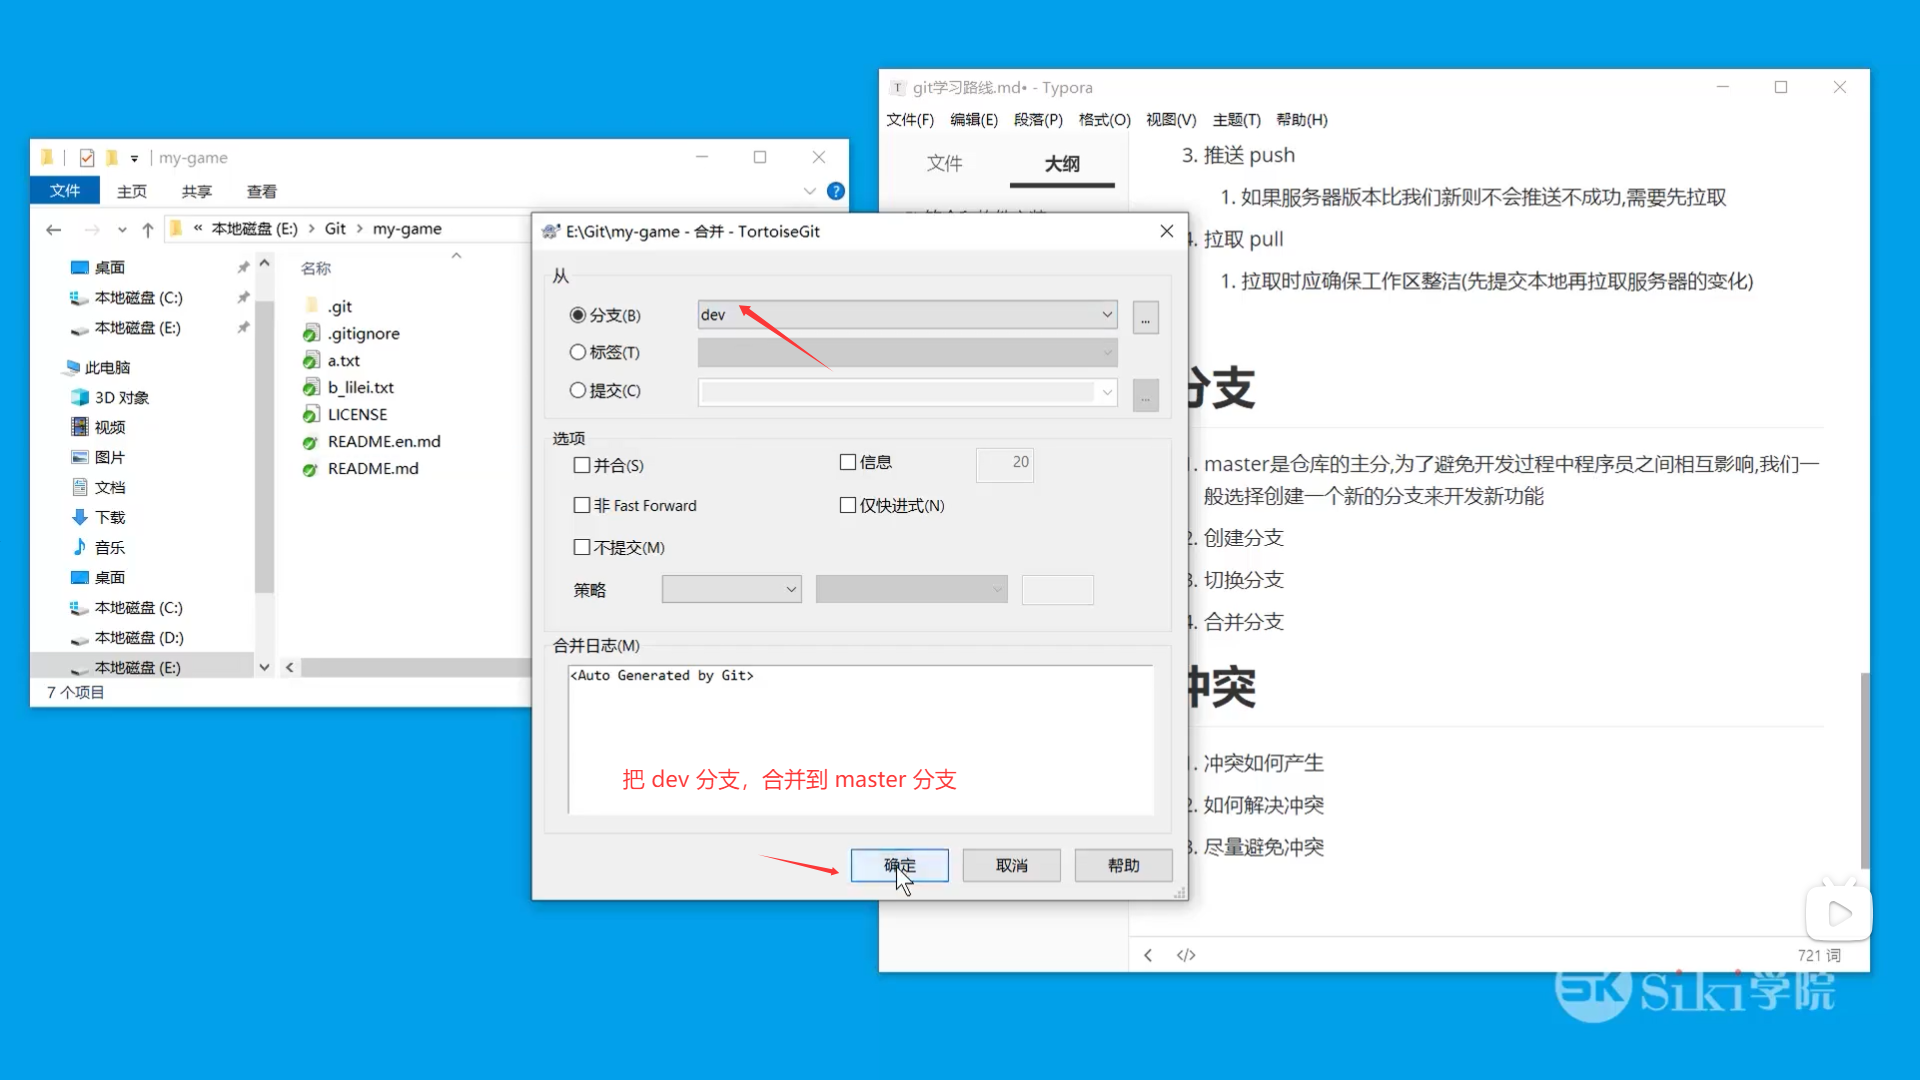
Task: Click the source code mode </> icon in Typora
Action: pyautogui.click(x=1186, y=955)
